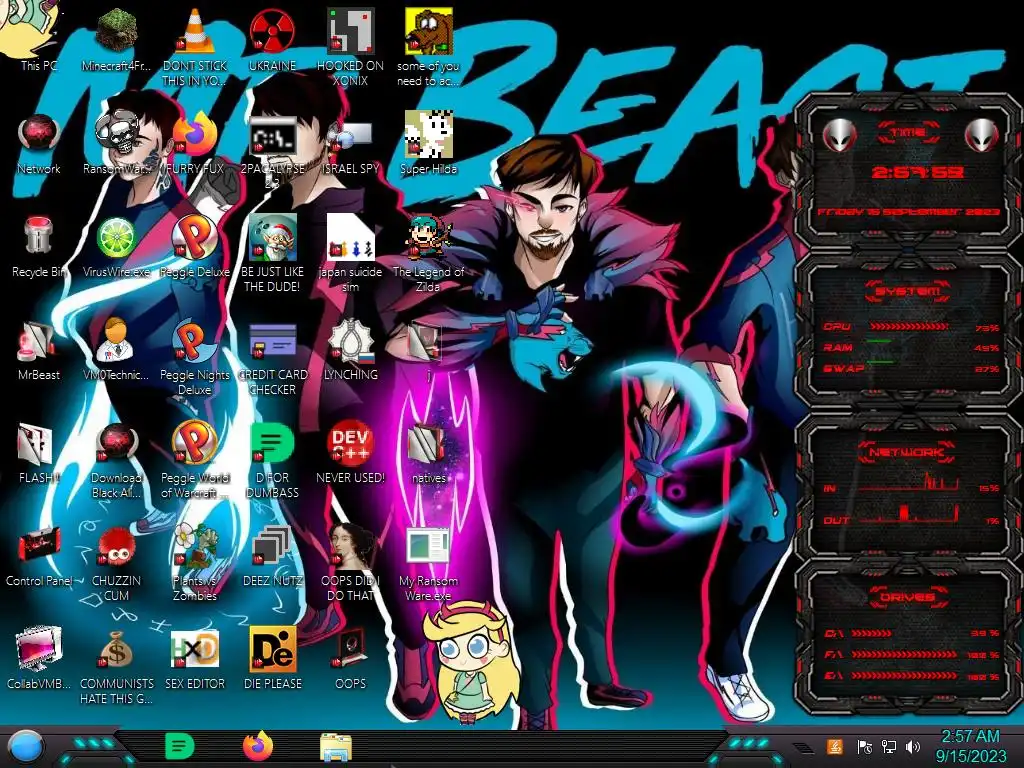Click the Firefox FURRY FUX shortcut
Image resolution: width=1024 pixels, height=768 pixels.
point(195,135)
